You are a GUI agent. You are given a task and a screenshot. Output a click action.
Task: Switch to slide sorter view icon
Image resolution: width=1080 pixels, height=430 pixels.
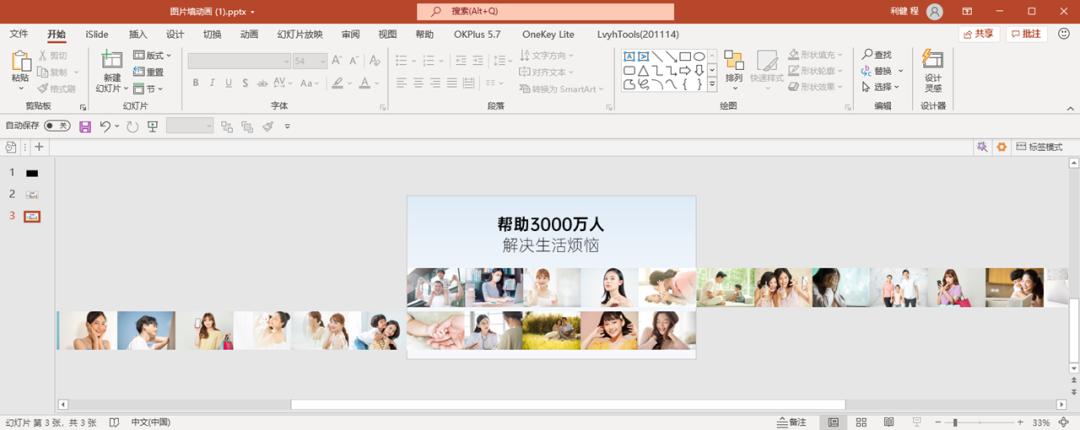(861, 422)
